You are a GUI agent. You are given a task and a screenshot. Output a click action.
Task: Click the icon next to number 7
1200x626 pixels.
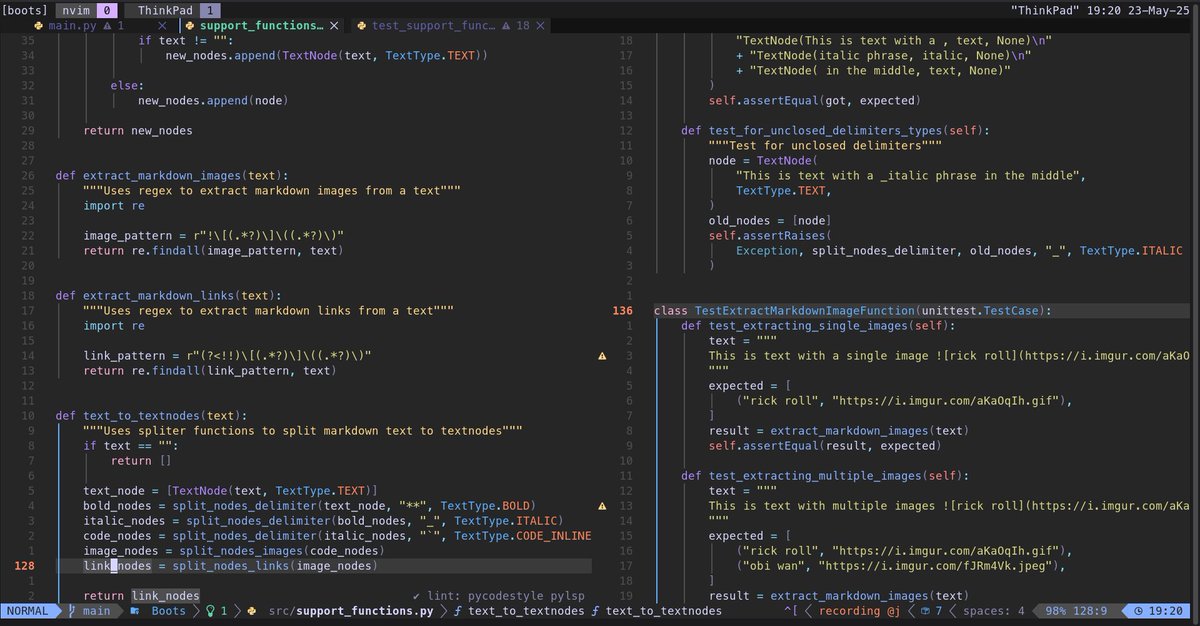click(x=926, y=611)
